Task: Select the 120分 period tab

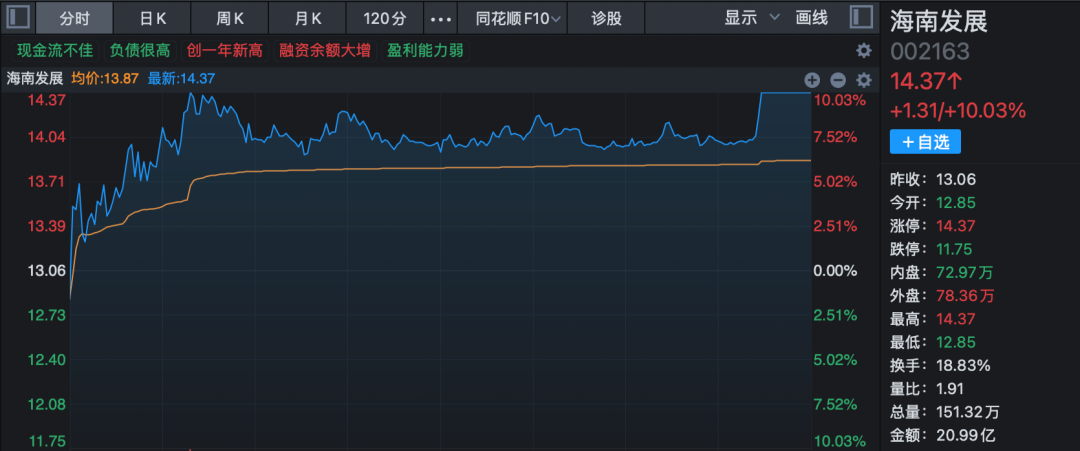Action: coord(384,18)
